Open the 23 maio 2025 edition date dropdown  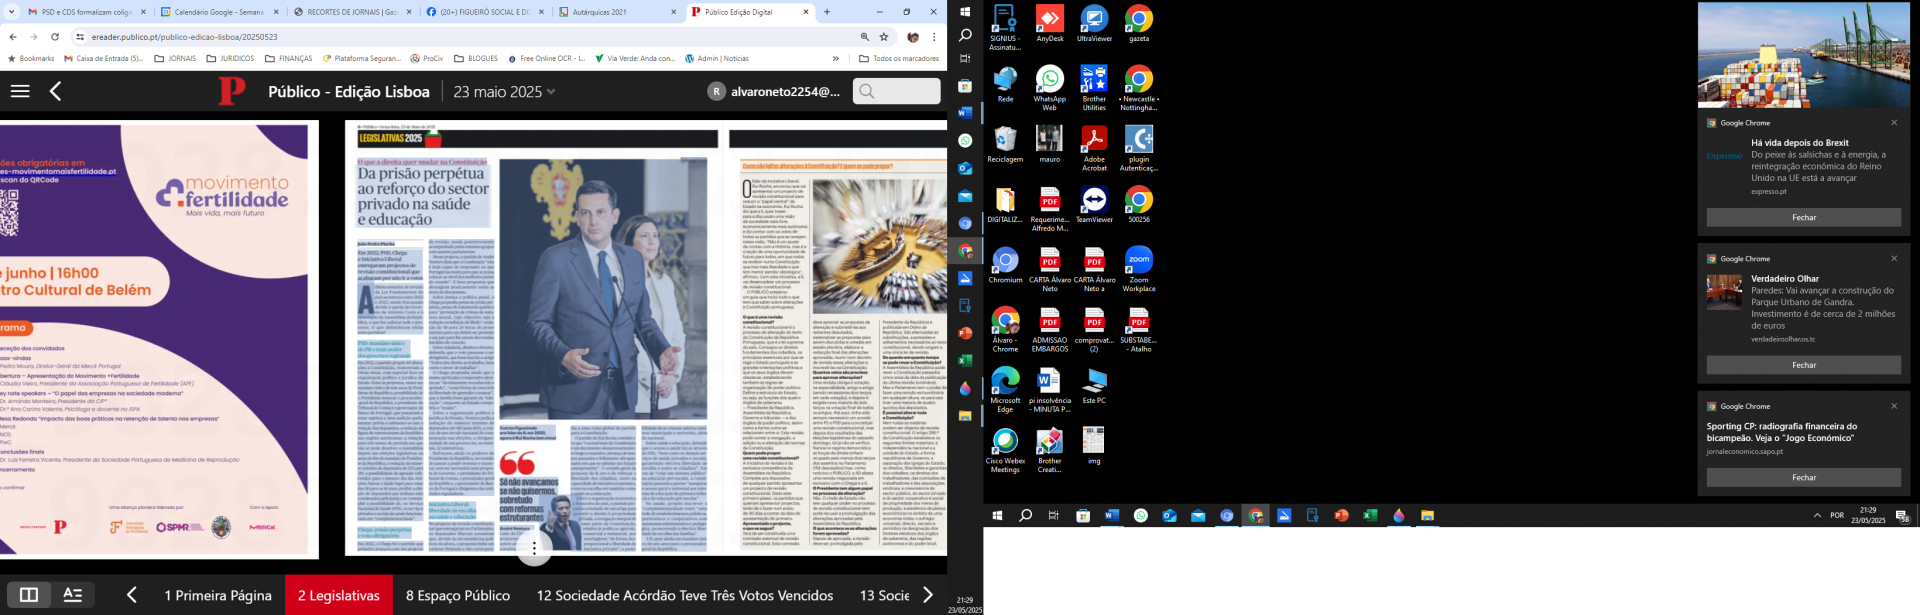click(504, 91)
